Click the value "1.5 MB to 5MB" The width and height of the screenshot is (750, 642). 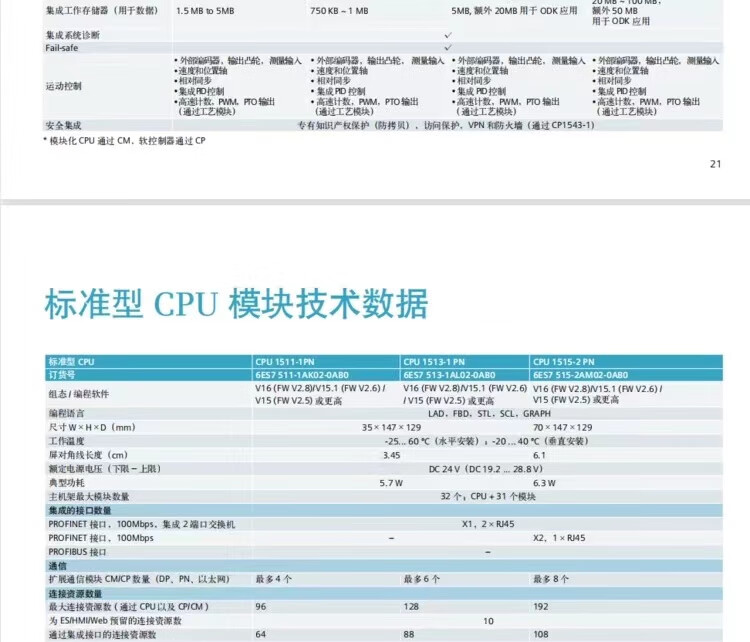point(205,11)
